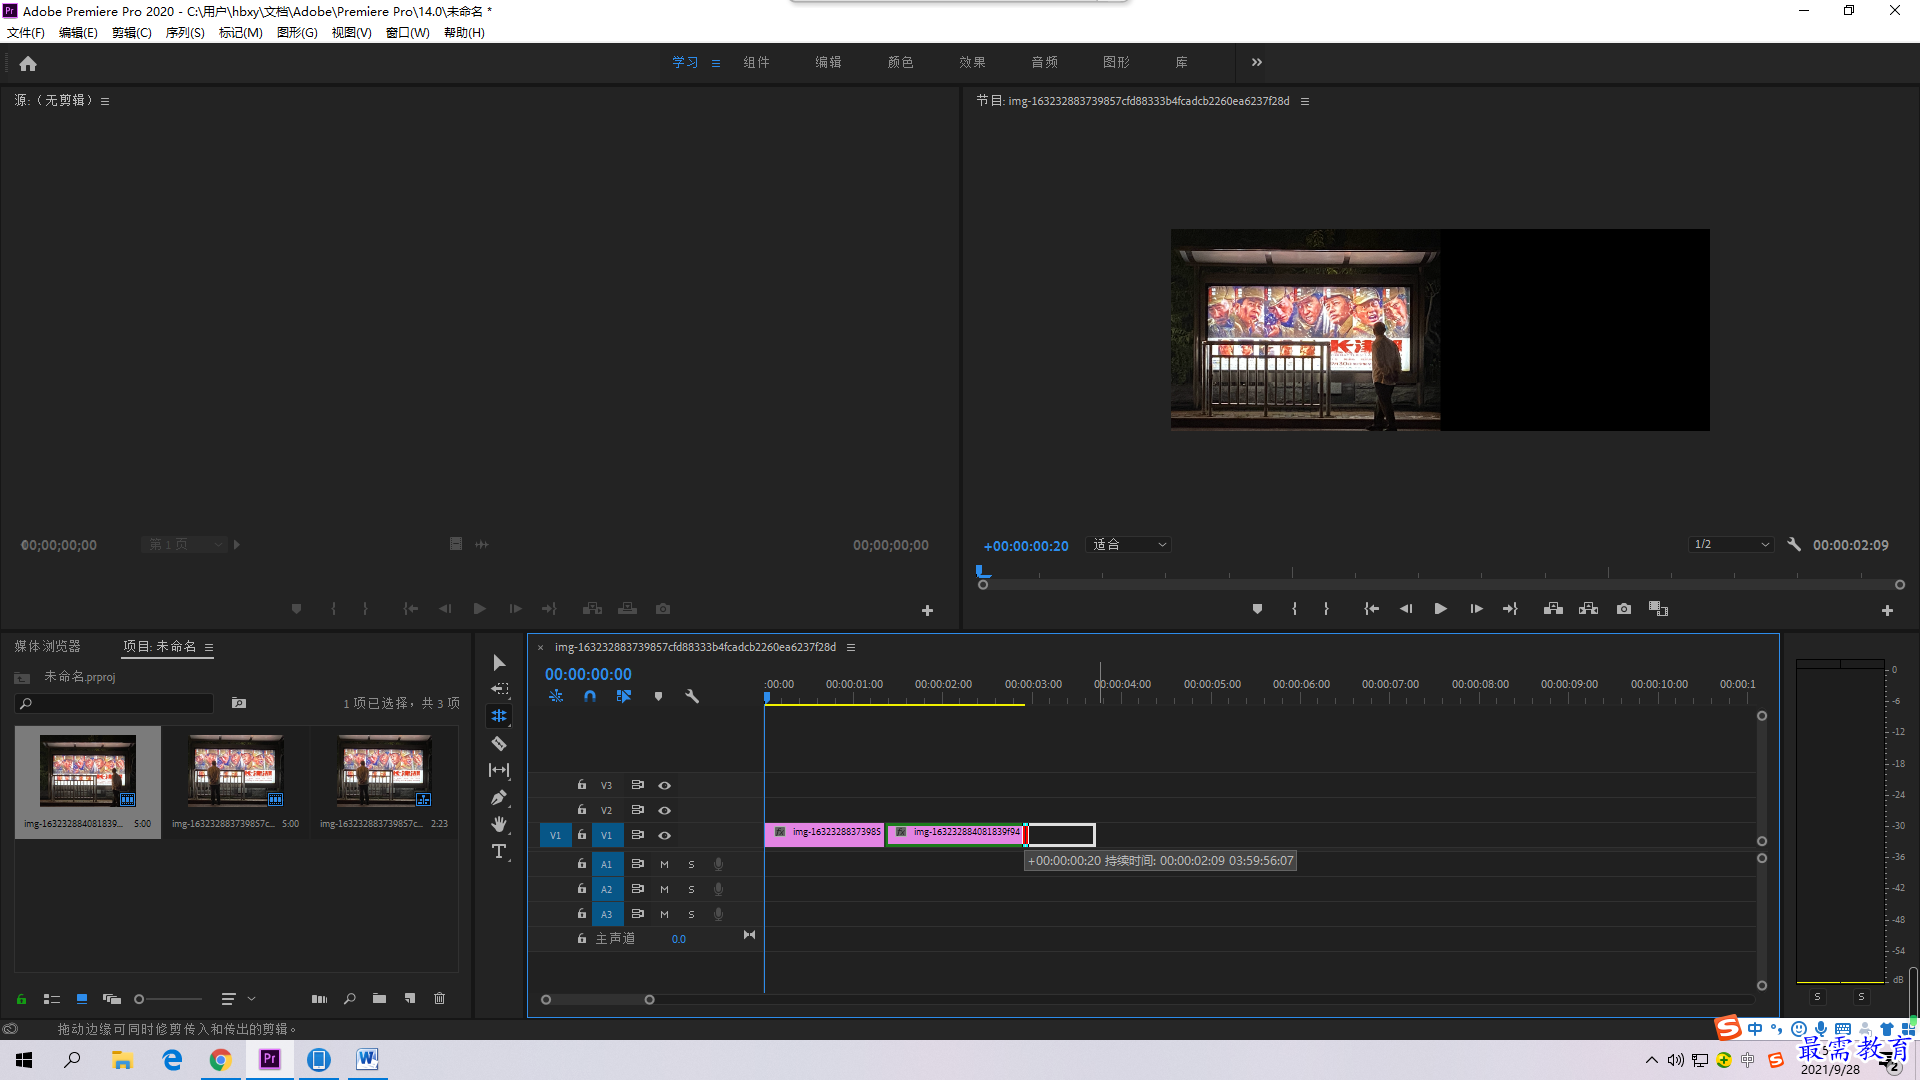The height and width of the screenshot is (1080, 1920).
Task: Click Lift button in Program monitor
Action: click(1553, 609)
